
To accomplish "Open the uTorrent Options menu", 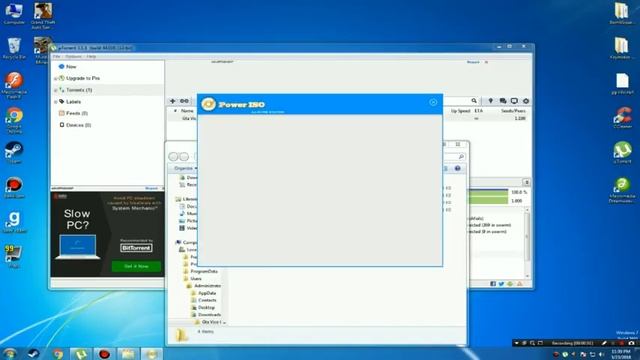I will [73, 56].
